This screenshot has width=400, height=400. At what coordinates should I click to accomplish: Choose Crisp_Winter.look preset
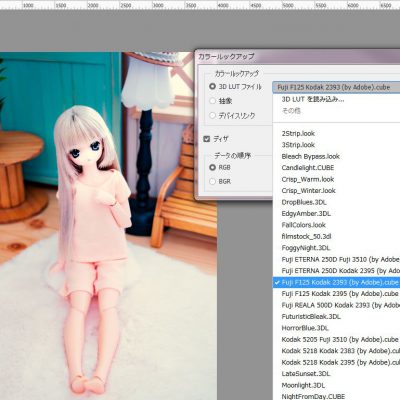[309, 191]
